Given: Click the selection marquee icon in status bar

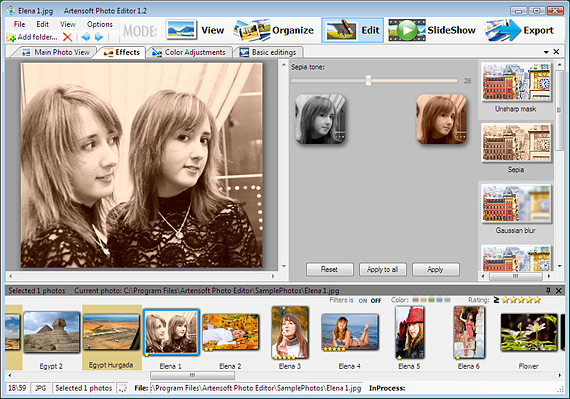Looking at the screenshot, I should point(123,388).
